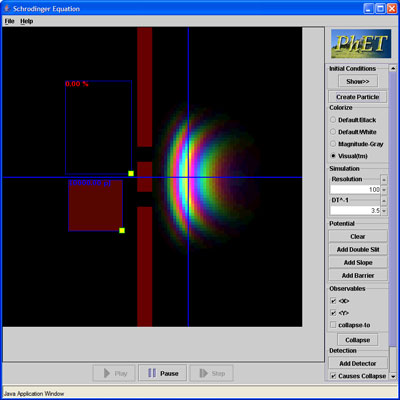The image size is (400, 400).
Task: Click the Play button icon
Action: 107,373
